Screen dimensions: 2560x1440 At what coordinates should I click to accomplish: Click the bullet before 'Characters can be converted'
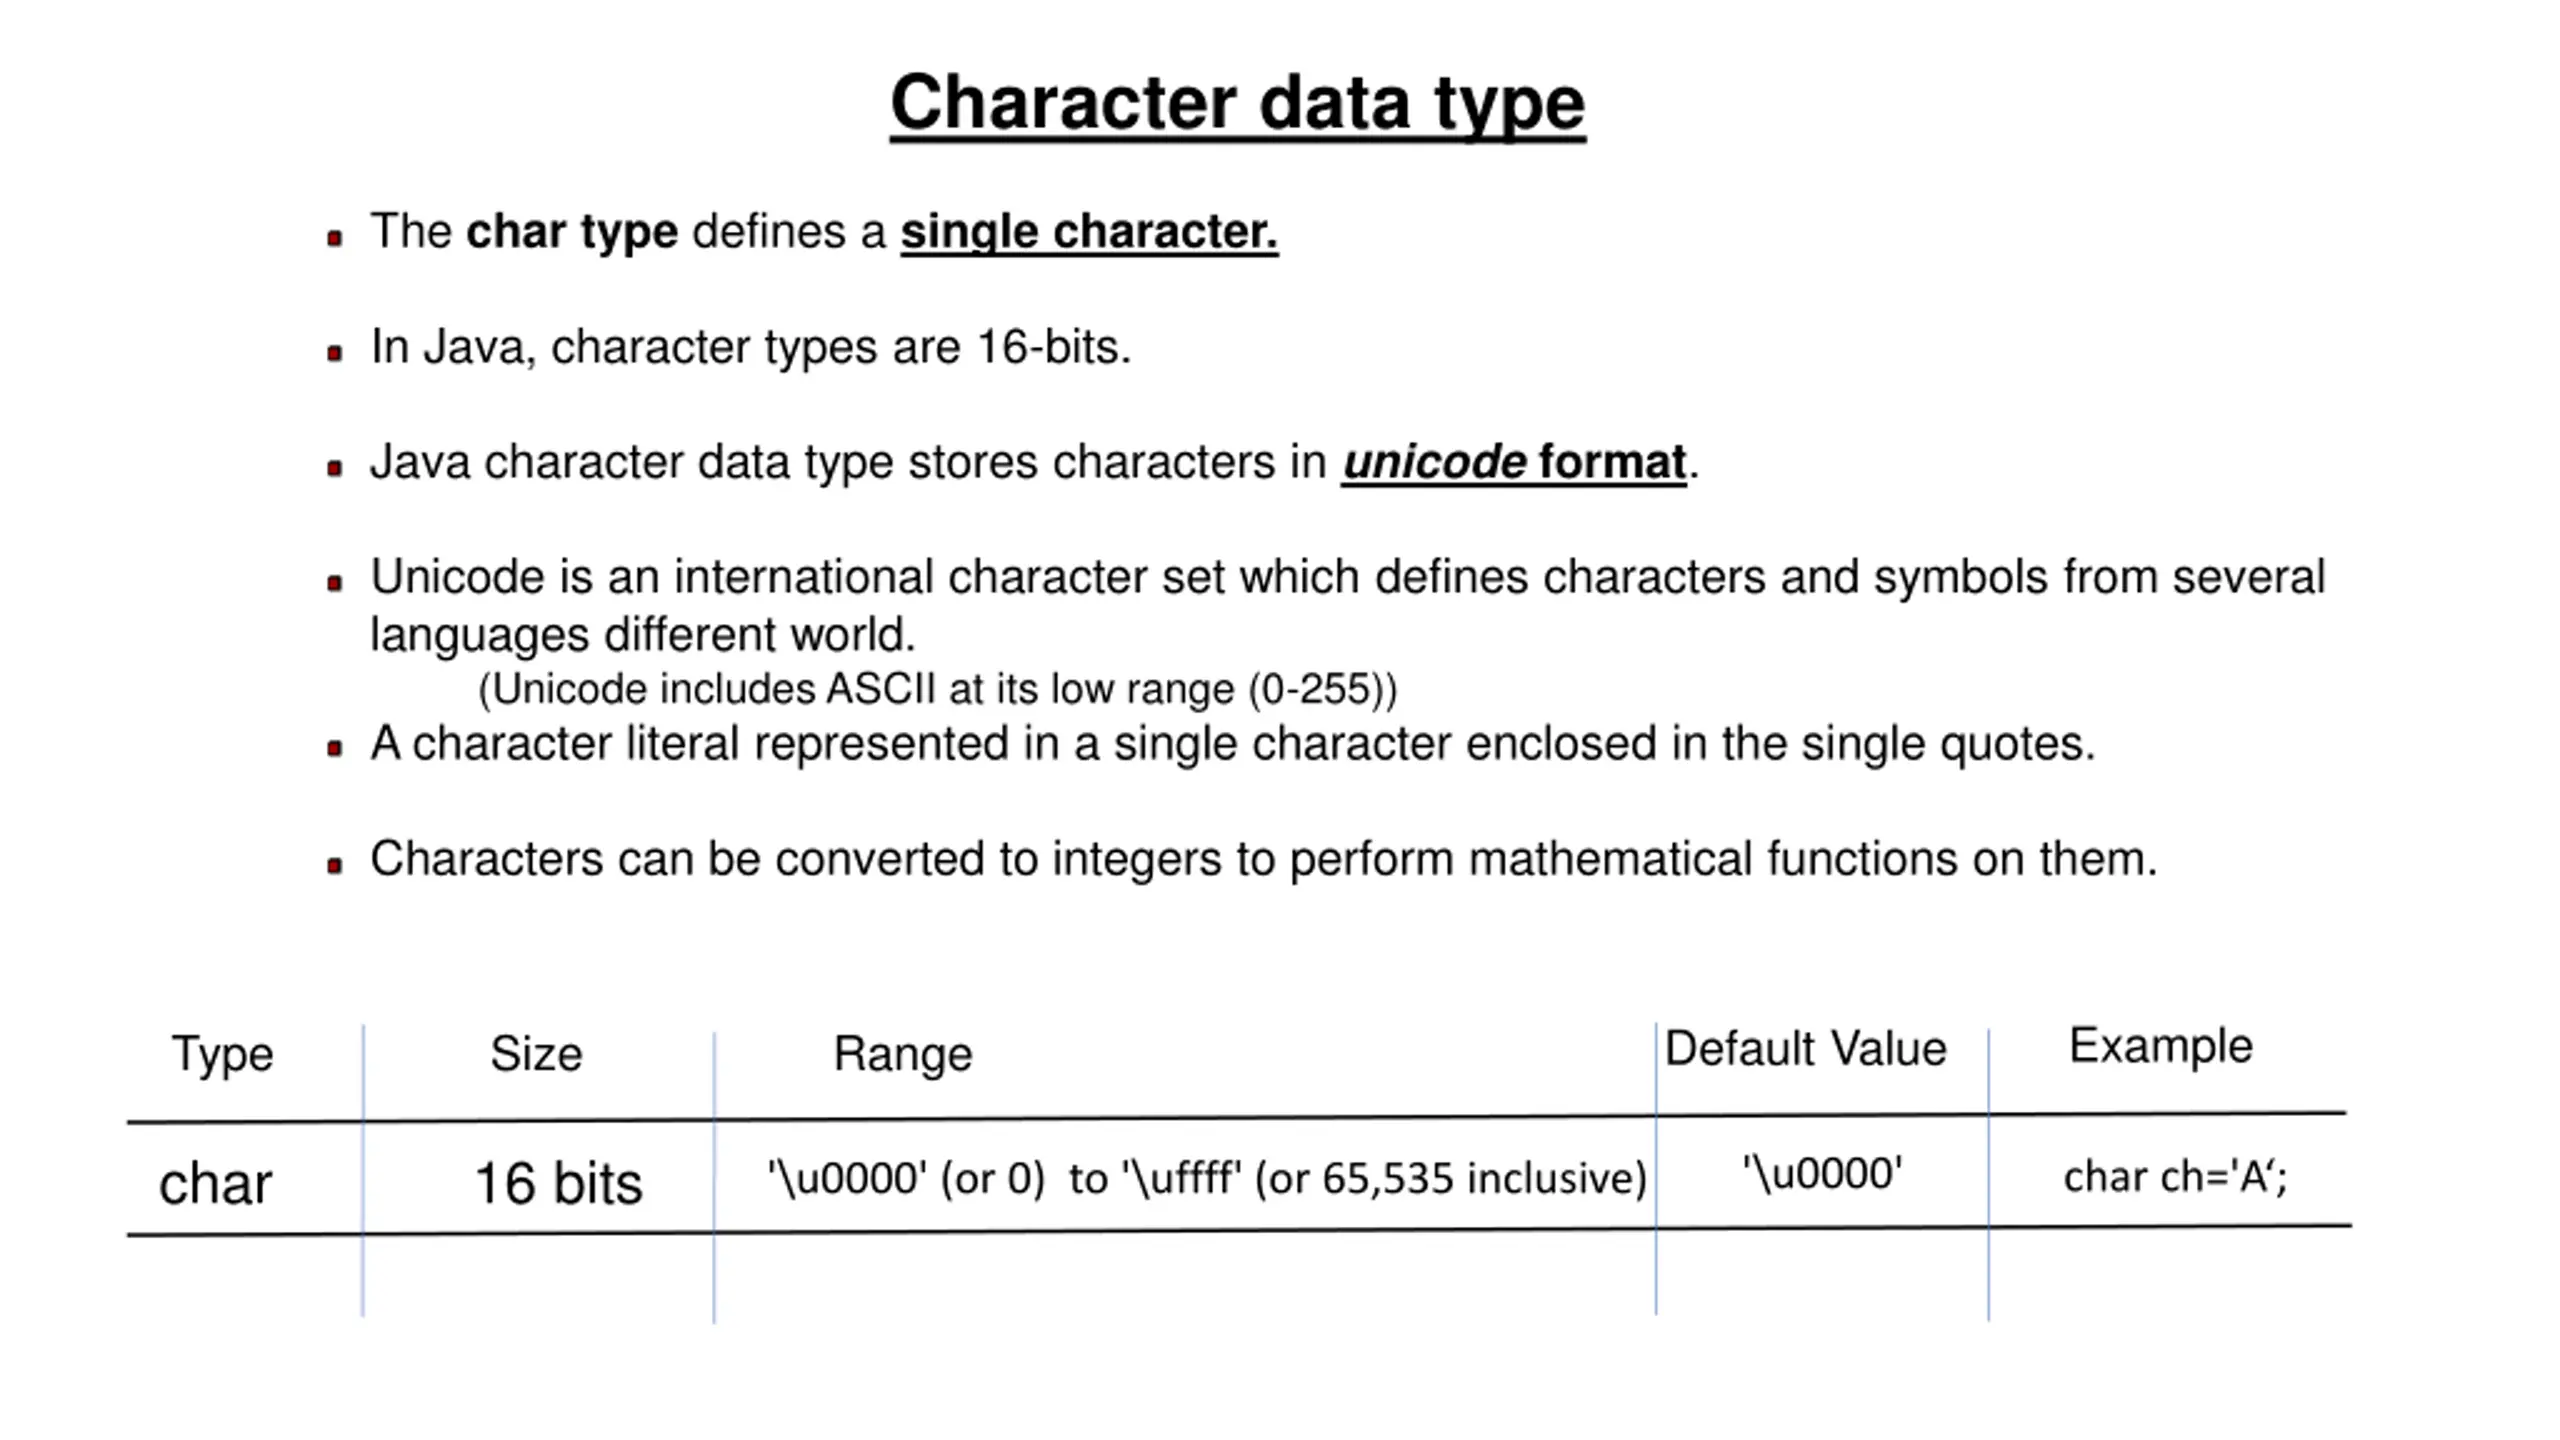click(x=335, y=865)
